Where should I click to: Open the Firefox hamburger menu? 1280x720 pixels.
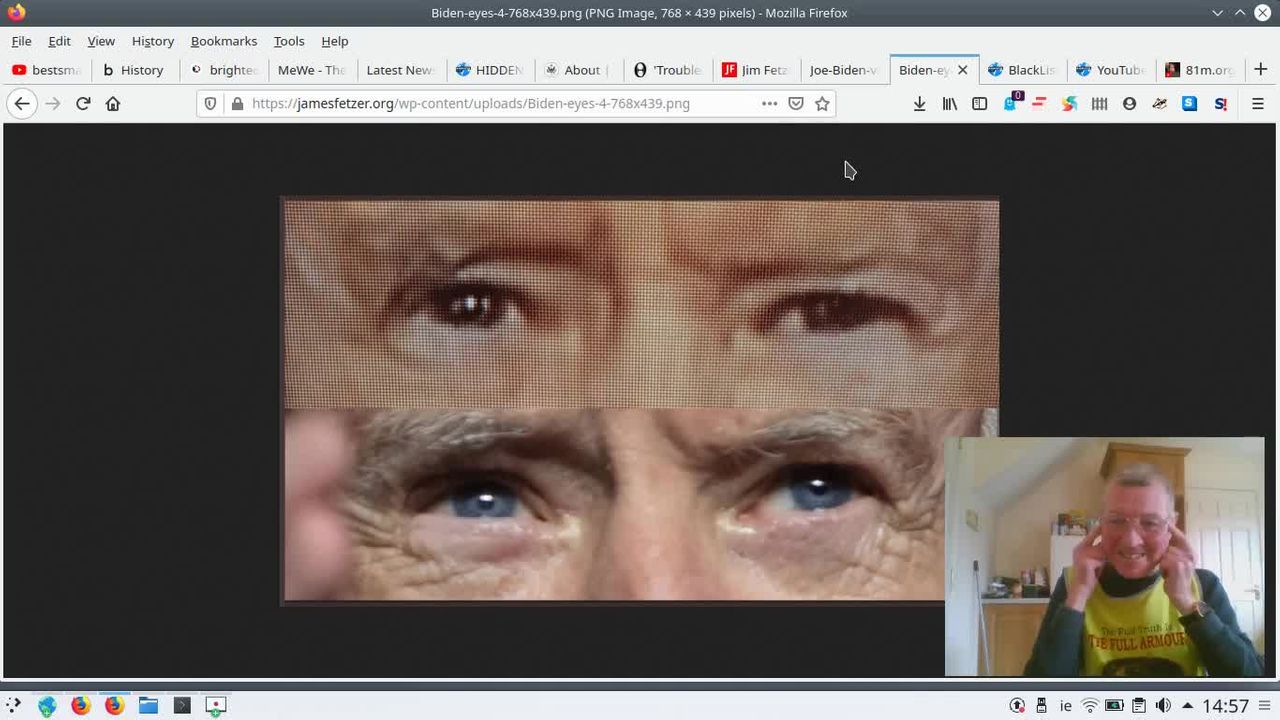coord(1258,103)
